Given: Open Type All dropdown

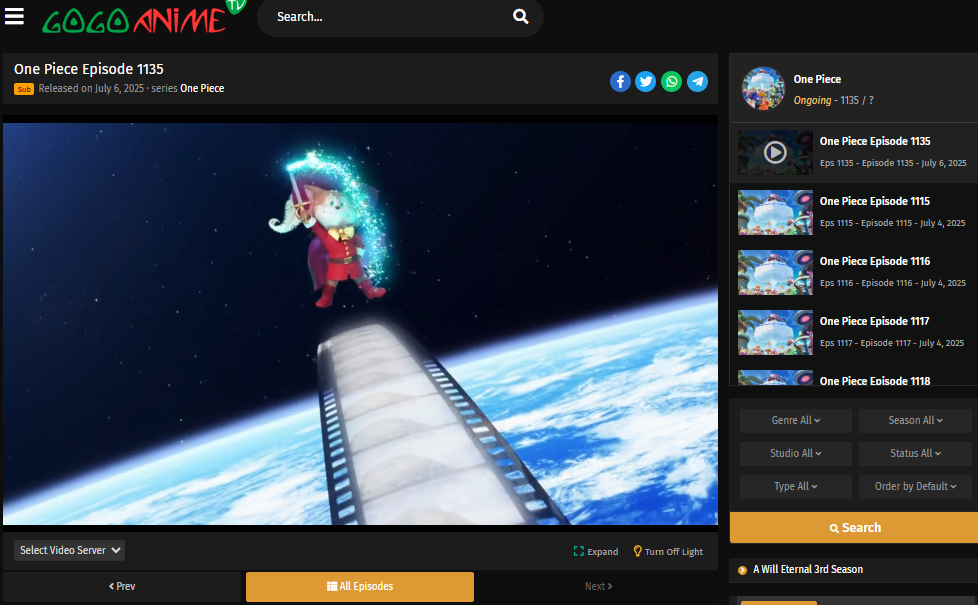Looking at the screenshot, I should click(796, 486).
